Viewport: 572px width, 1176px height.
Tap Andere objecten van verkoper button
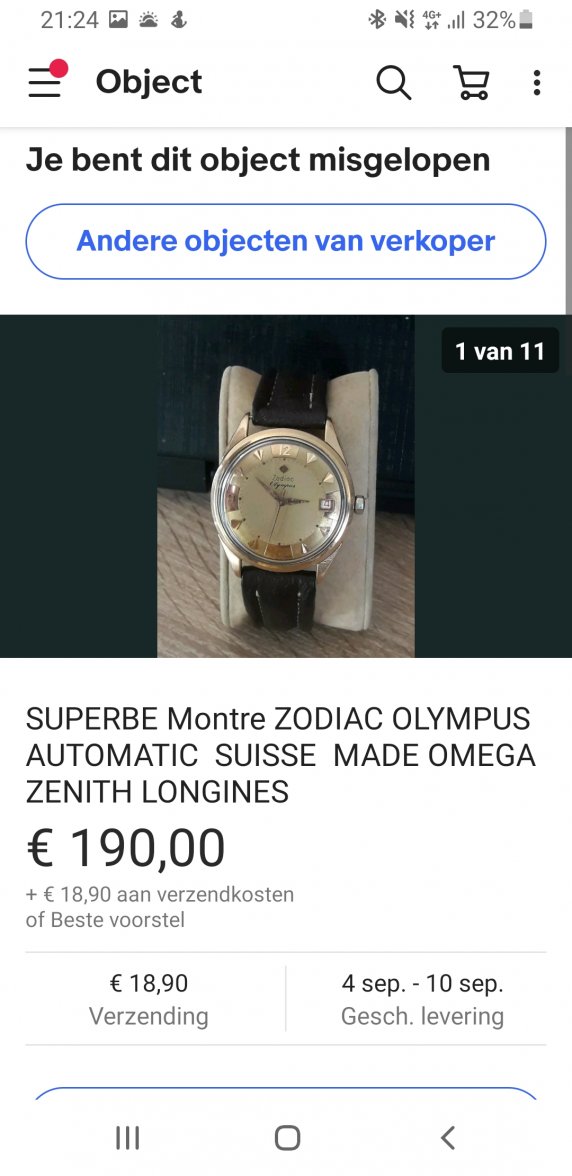tap(286, 242)
